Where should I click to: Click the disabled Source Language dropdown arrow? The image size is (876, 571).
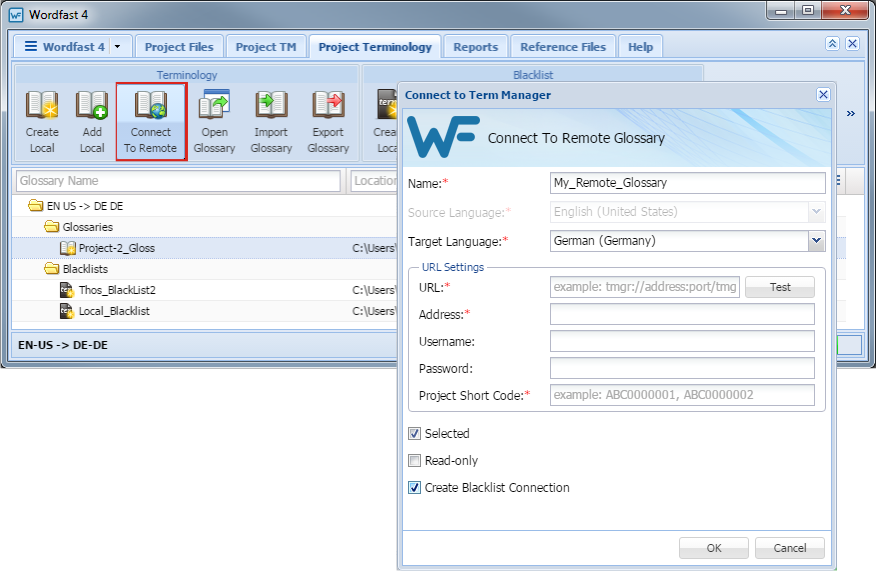[816, 212]
